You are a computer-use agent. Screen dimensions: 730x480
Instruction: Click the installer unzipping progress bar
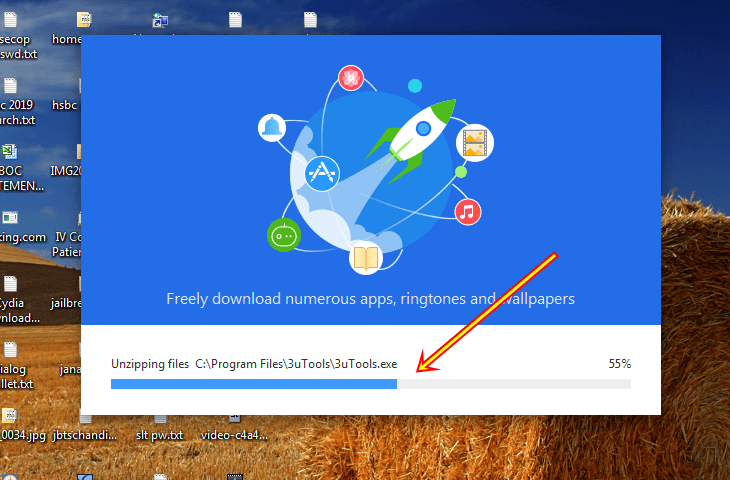[371, 384]
